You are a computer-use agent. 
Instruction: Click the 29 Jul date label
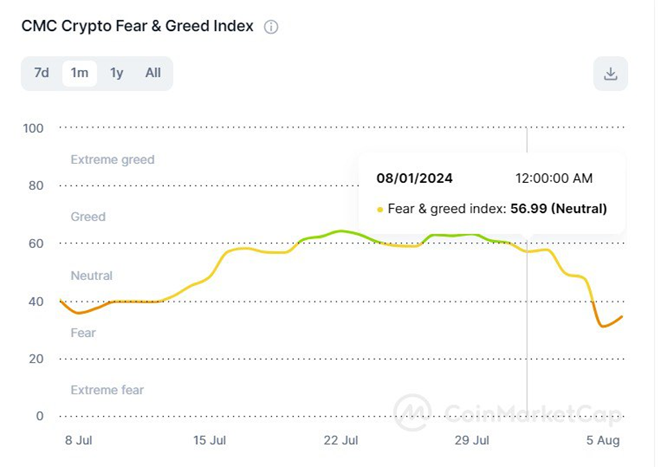(472, 441)
